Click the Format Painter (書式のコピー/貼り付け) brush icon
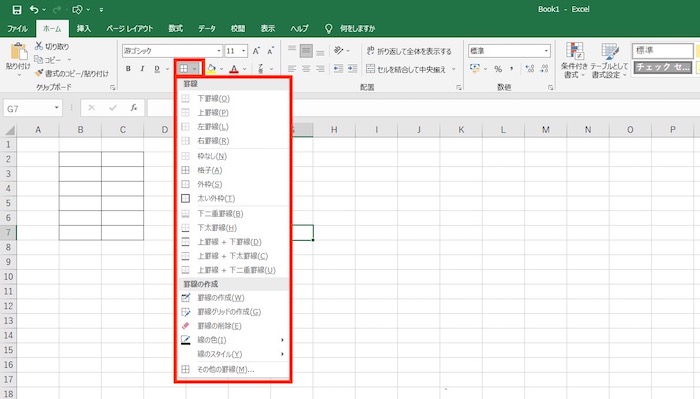Viewport: 700px width, 399px height. coord(39,73)
